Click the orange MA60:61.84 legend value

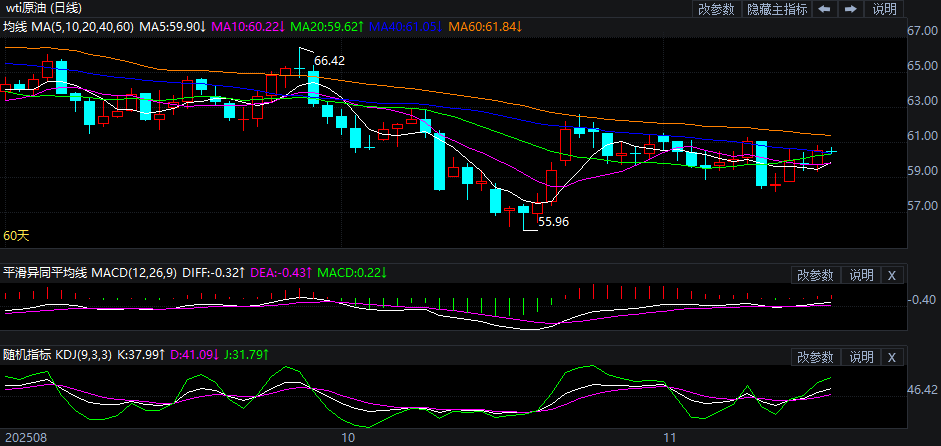(x=485, y=26)
